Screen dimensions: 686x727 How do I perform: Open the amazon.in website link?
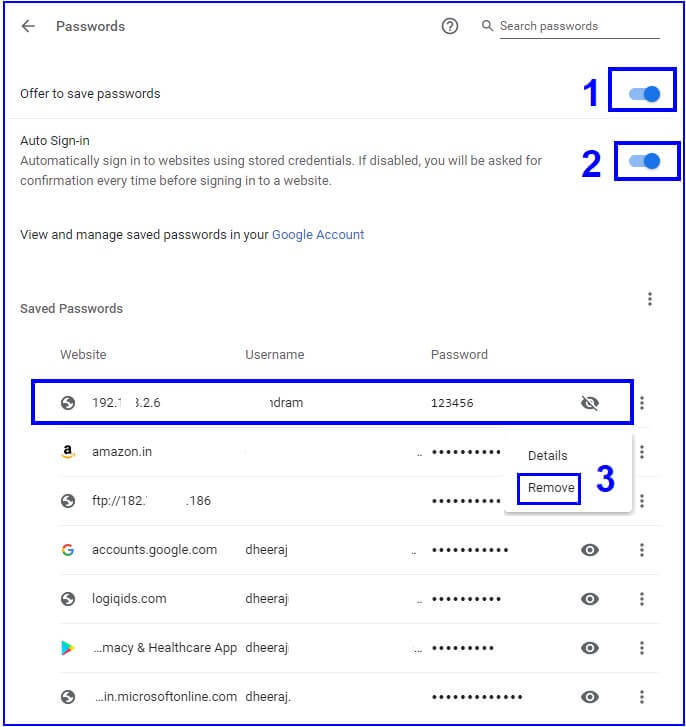pyautogui.click(x=122, y=452)
